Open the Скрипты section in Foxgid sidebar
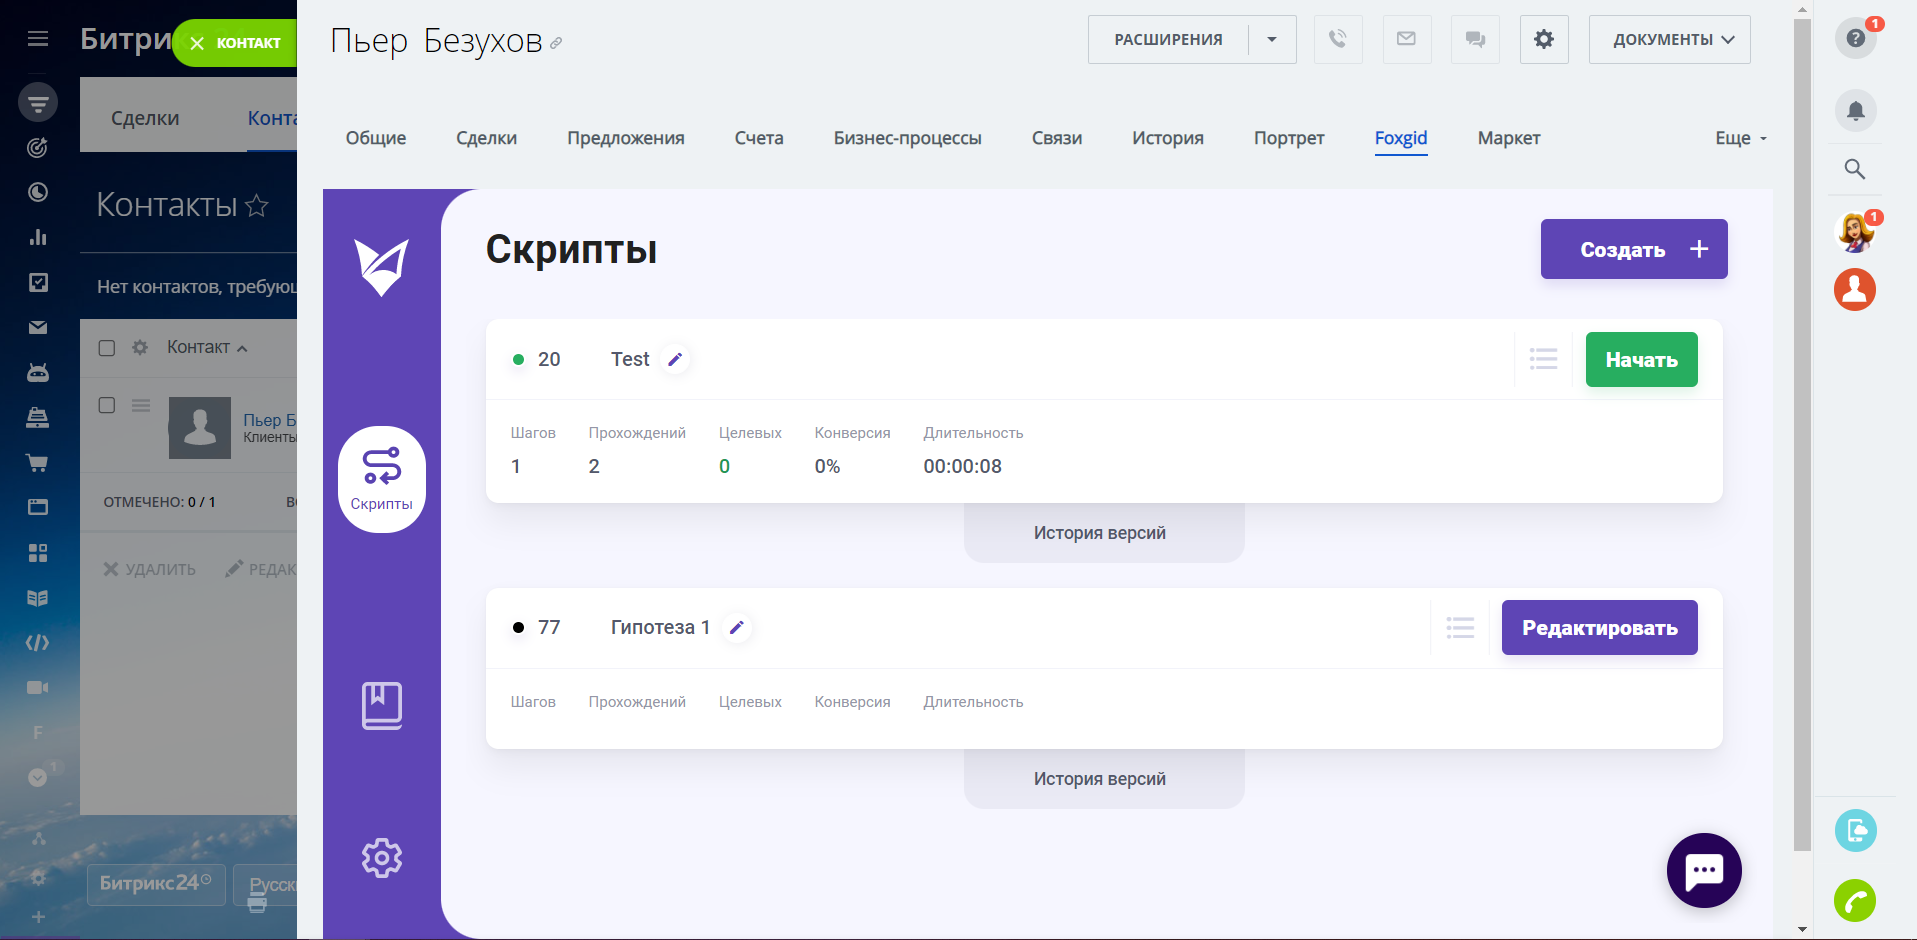The height and width of the screenshot is (940, 1917). 381,479
